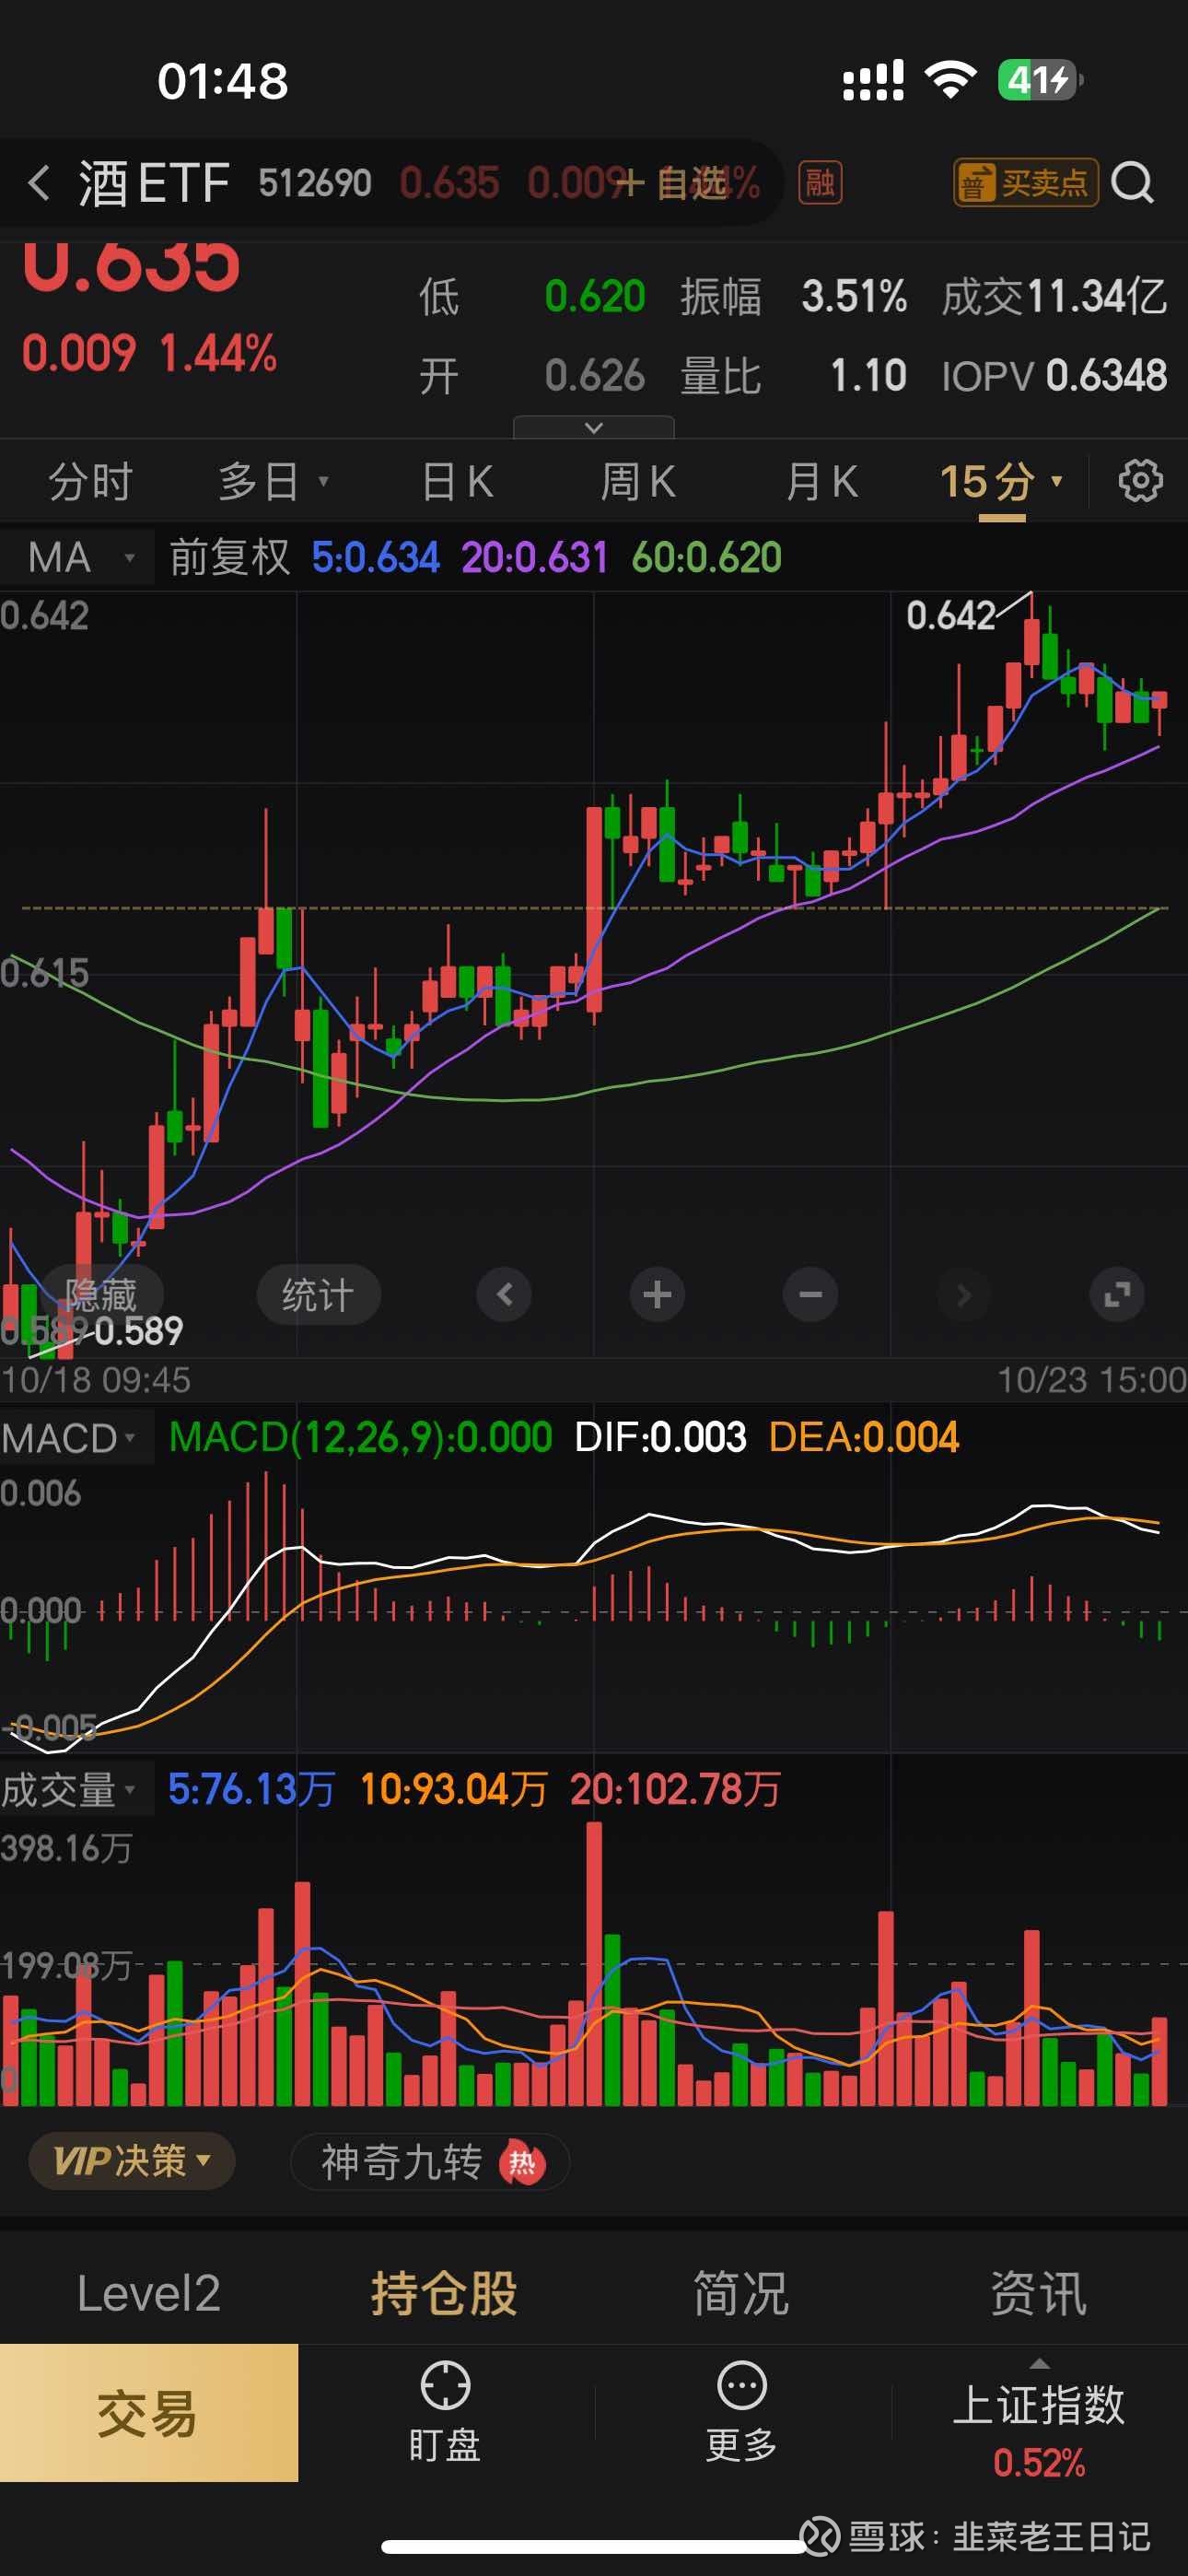Tap volume average 10:93.04万
Viewport: 1188px width, 2576px height.
[x=454, y=1790]
